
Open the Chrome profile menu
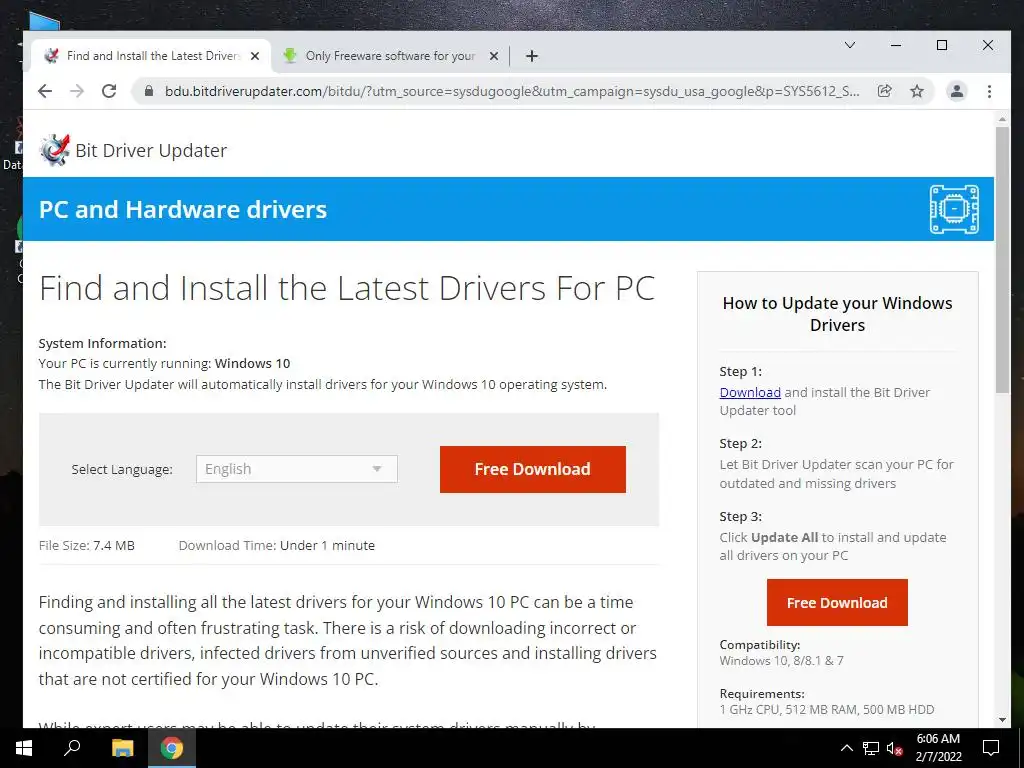957,91
